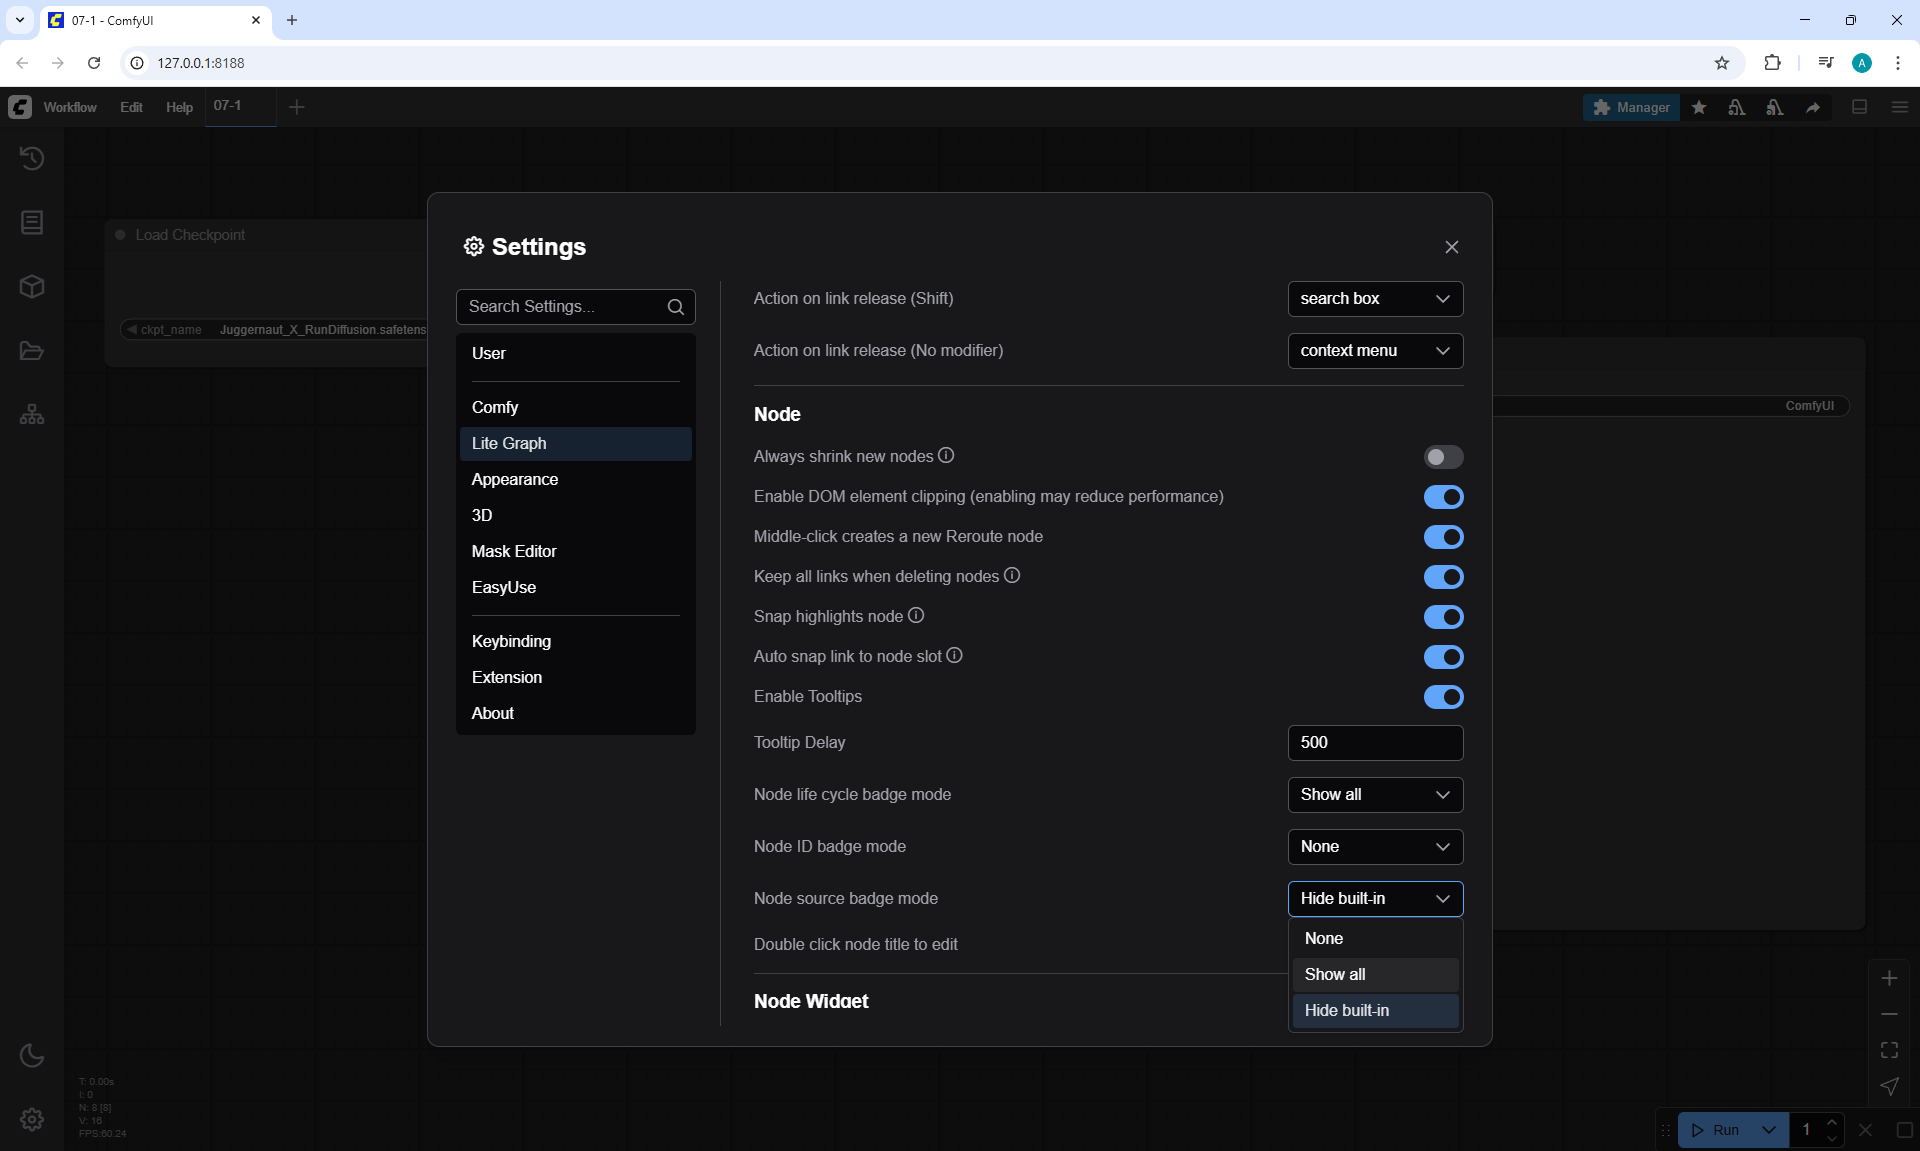Close the Settings dialog
The image size is (1920, 1151).
1451,247
